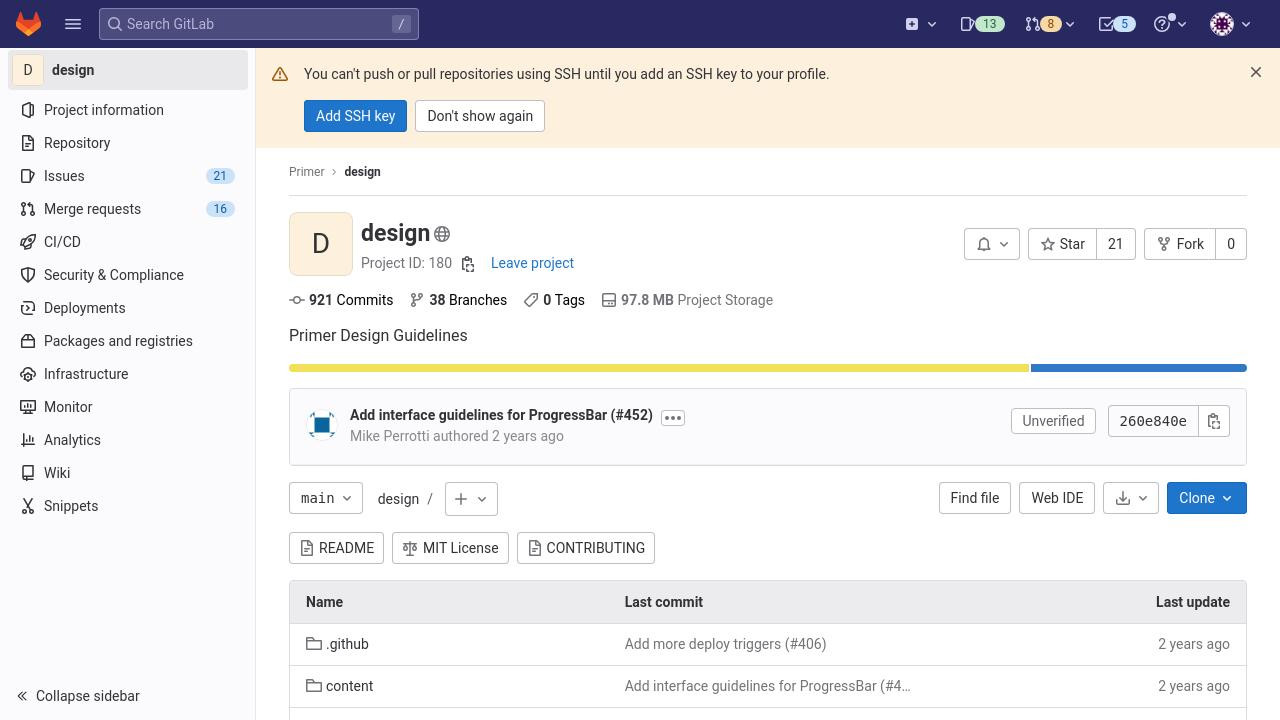Star the design project

pyautogui.click(x=1062, y=244)
